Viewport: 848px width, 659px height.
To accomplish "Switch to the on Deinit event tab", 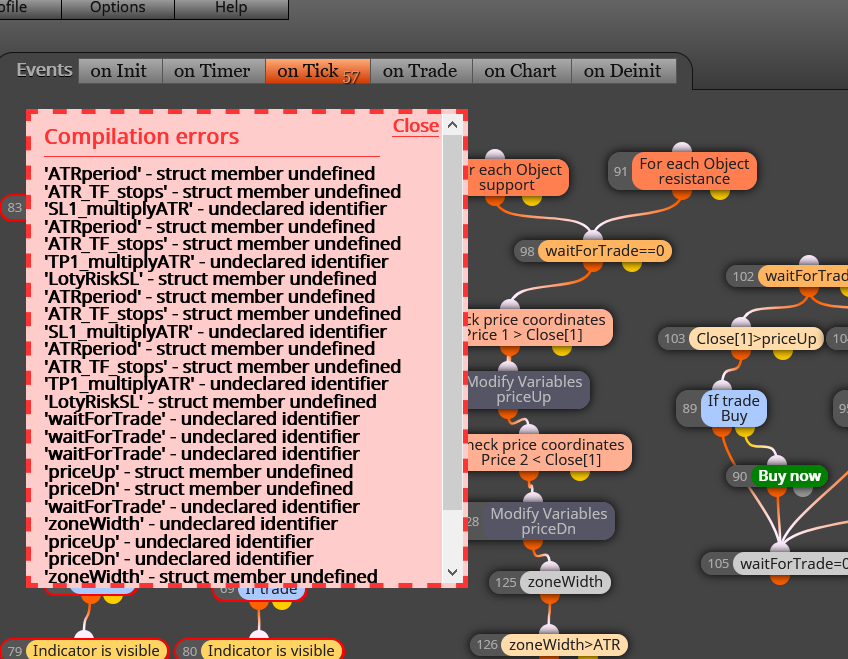I will point(623,71).
